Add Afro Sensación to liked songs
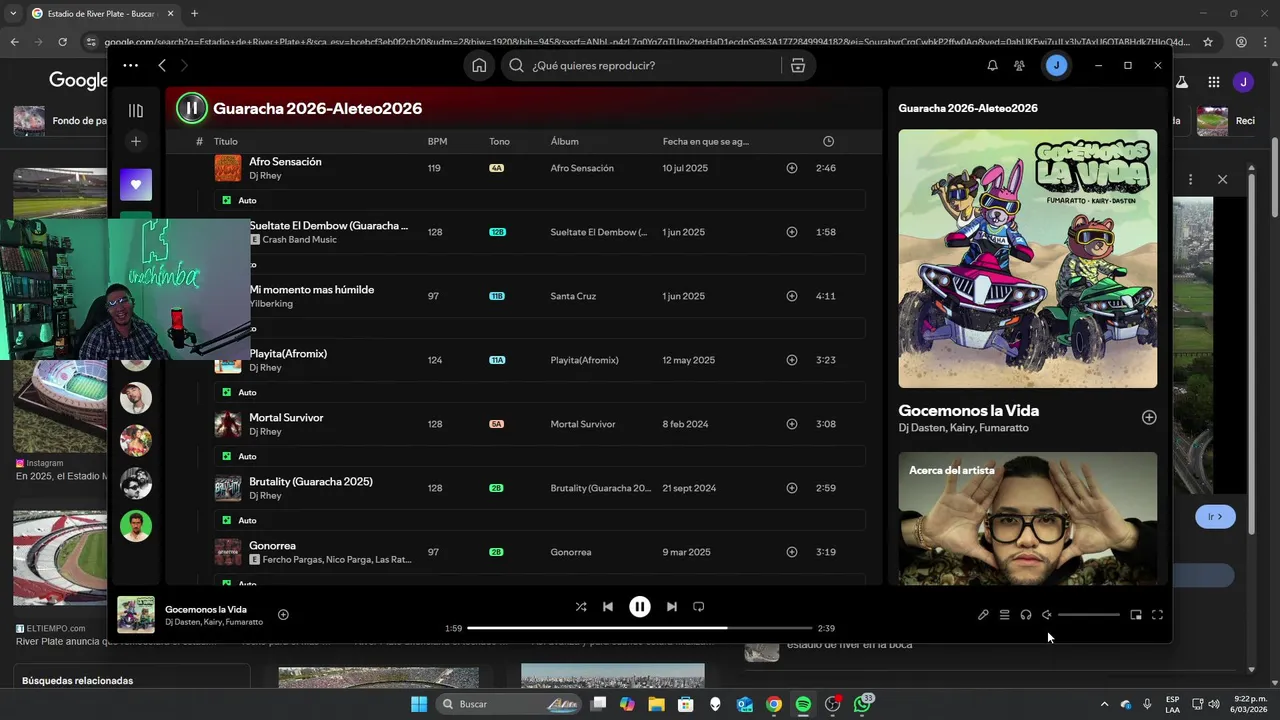Screen dimensions: 1280x720 (792, 168)
